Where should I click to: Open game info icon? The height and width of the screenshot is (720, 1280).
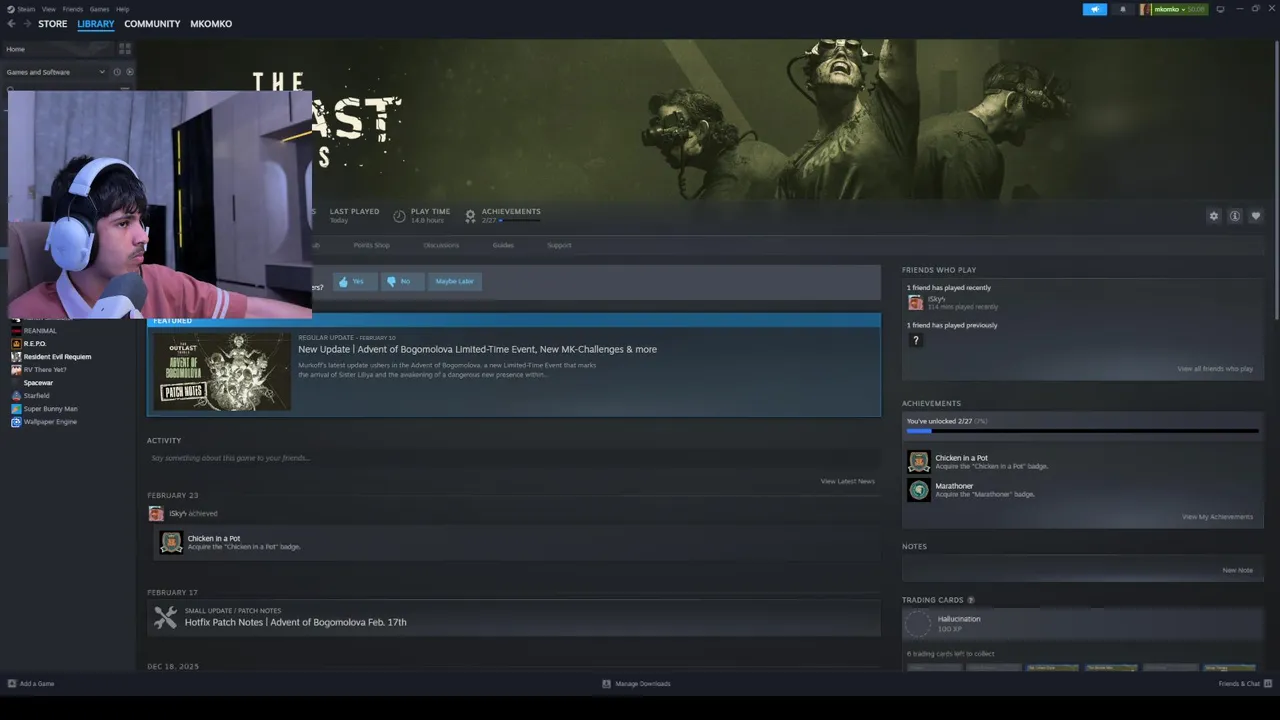(1235, 216)
